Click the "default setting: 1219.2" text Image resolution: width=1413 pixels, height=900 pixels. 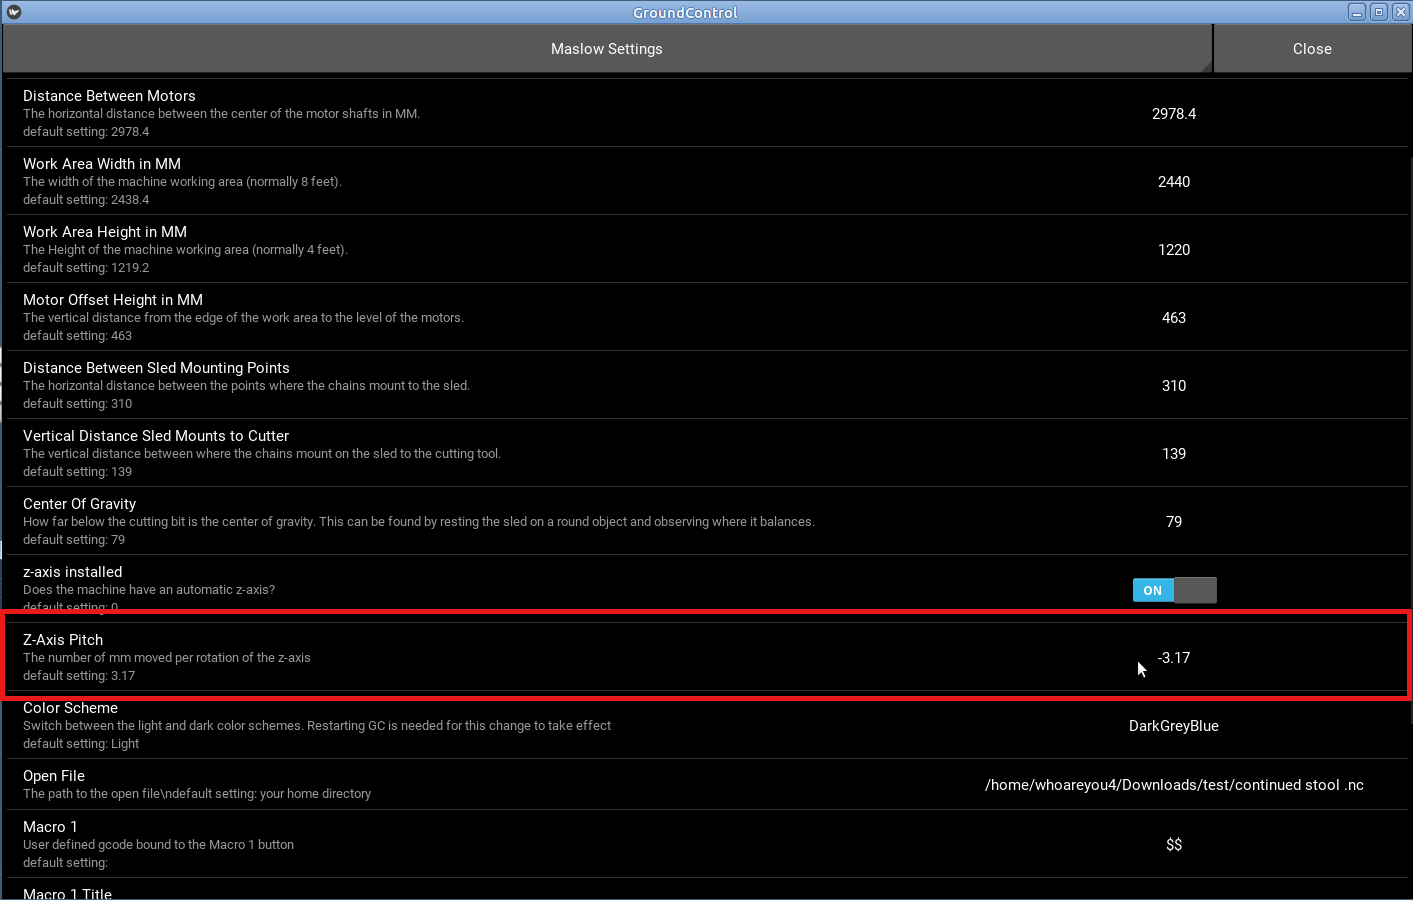pyautogui.click(x=86, y=268)
